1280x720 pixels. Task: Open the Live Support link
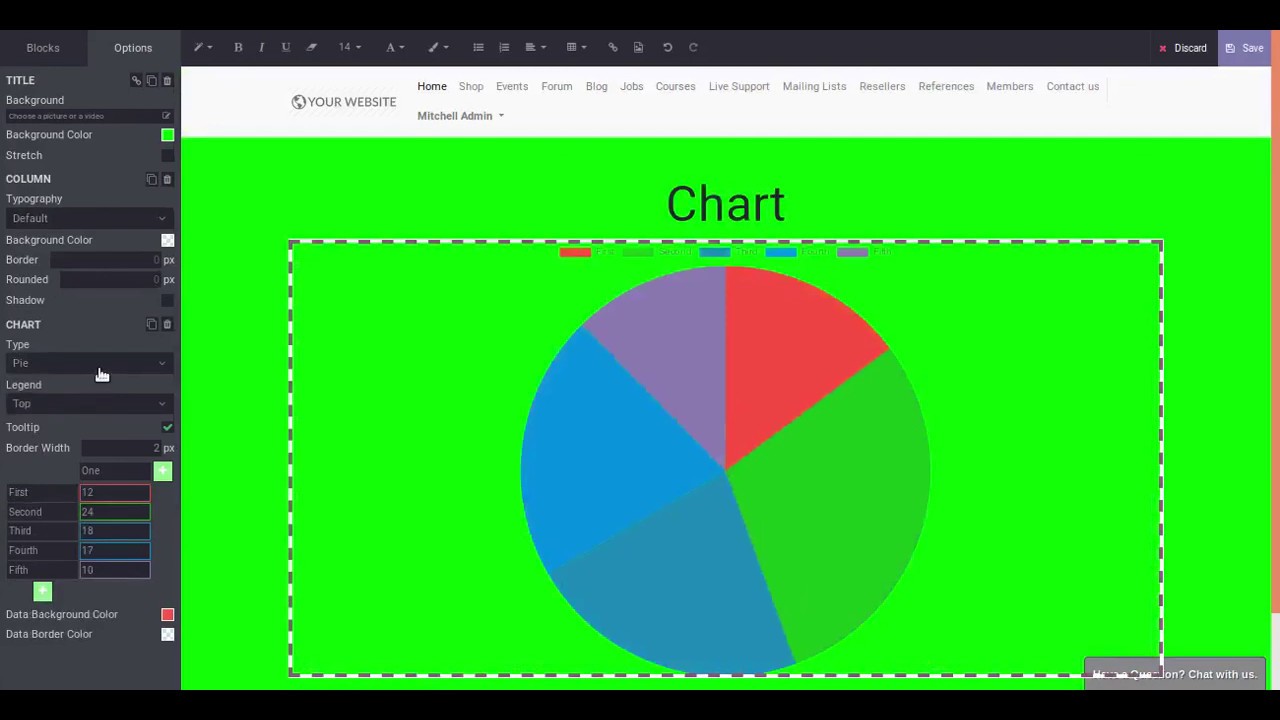tap(739, 86)
